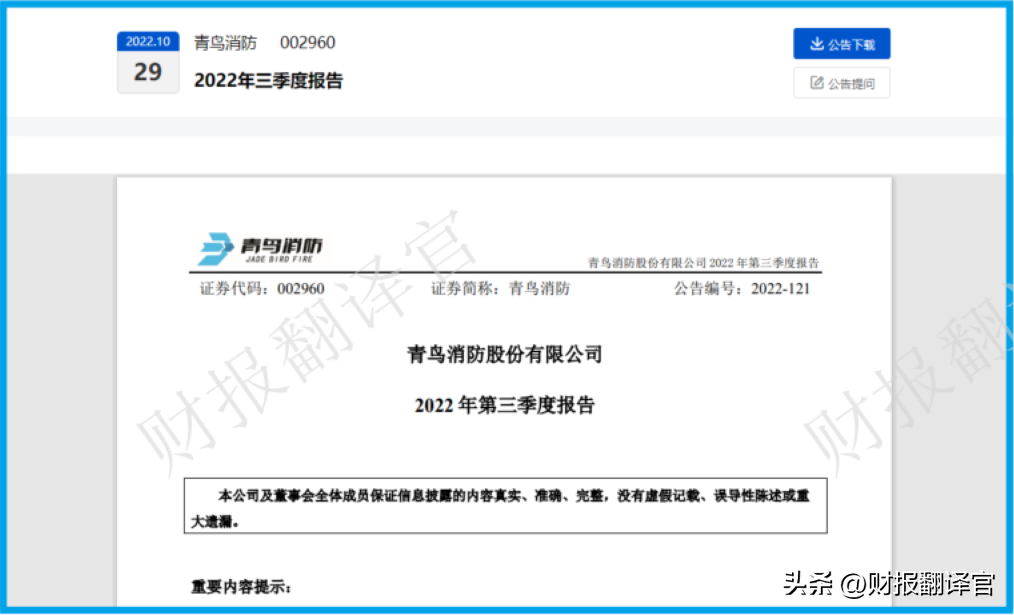Screen dimensions: 1014x615
Task: Click the title 2022年三季度报告
Action: coord(268,81)
